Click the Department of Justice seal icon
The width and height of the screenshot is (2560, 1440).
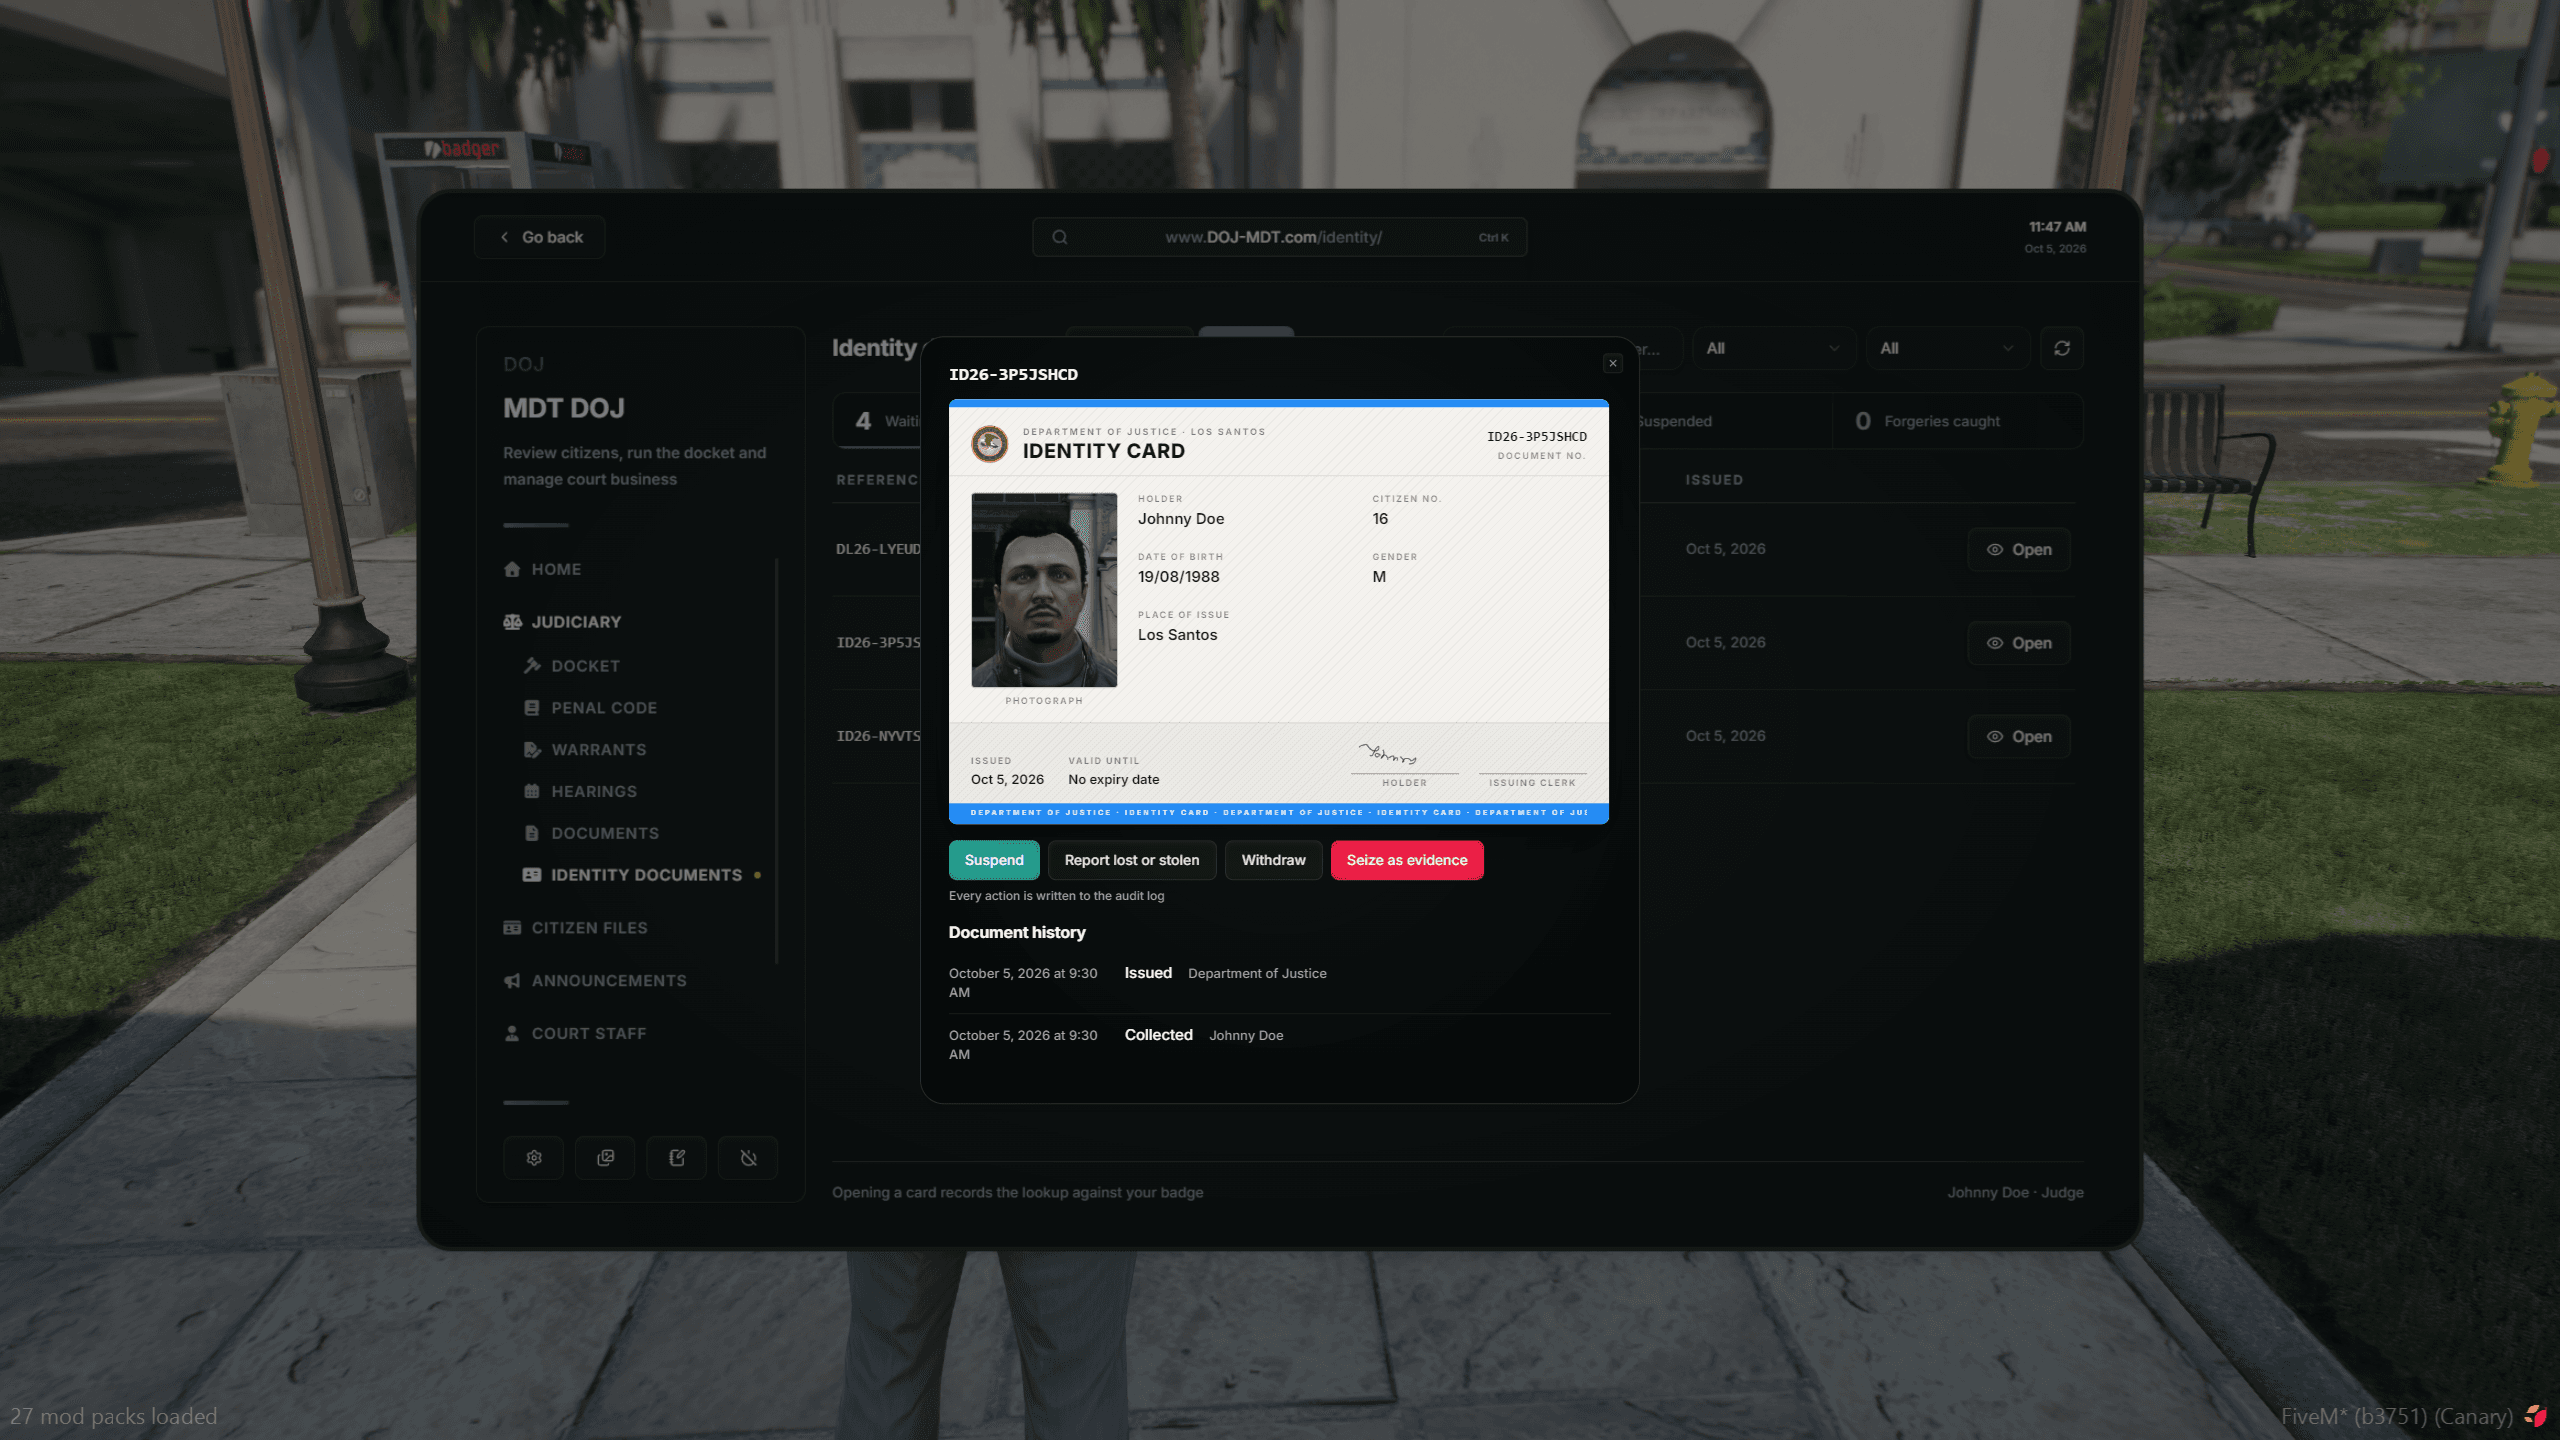990,443
